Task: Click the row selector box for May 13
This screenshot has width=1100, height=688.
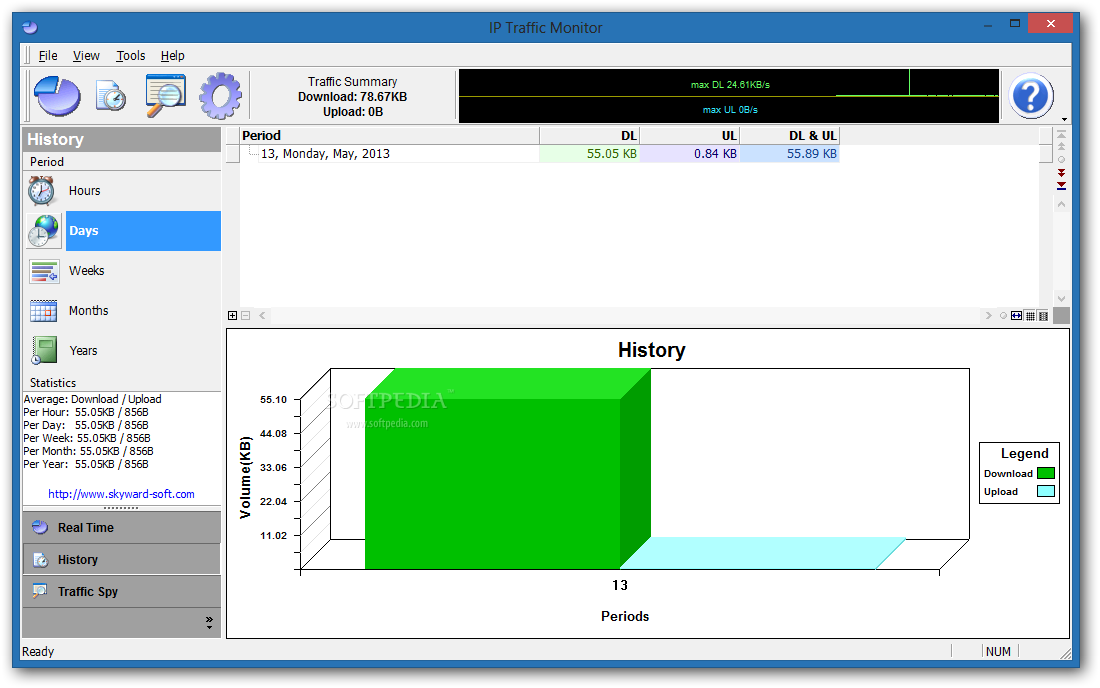Action: [233, 154]
